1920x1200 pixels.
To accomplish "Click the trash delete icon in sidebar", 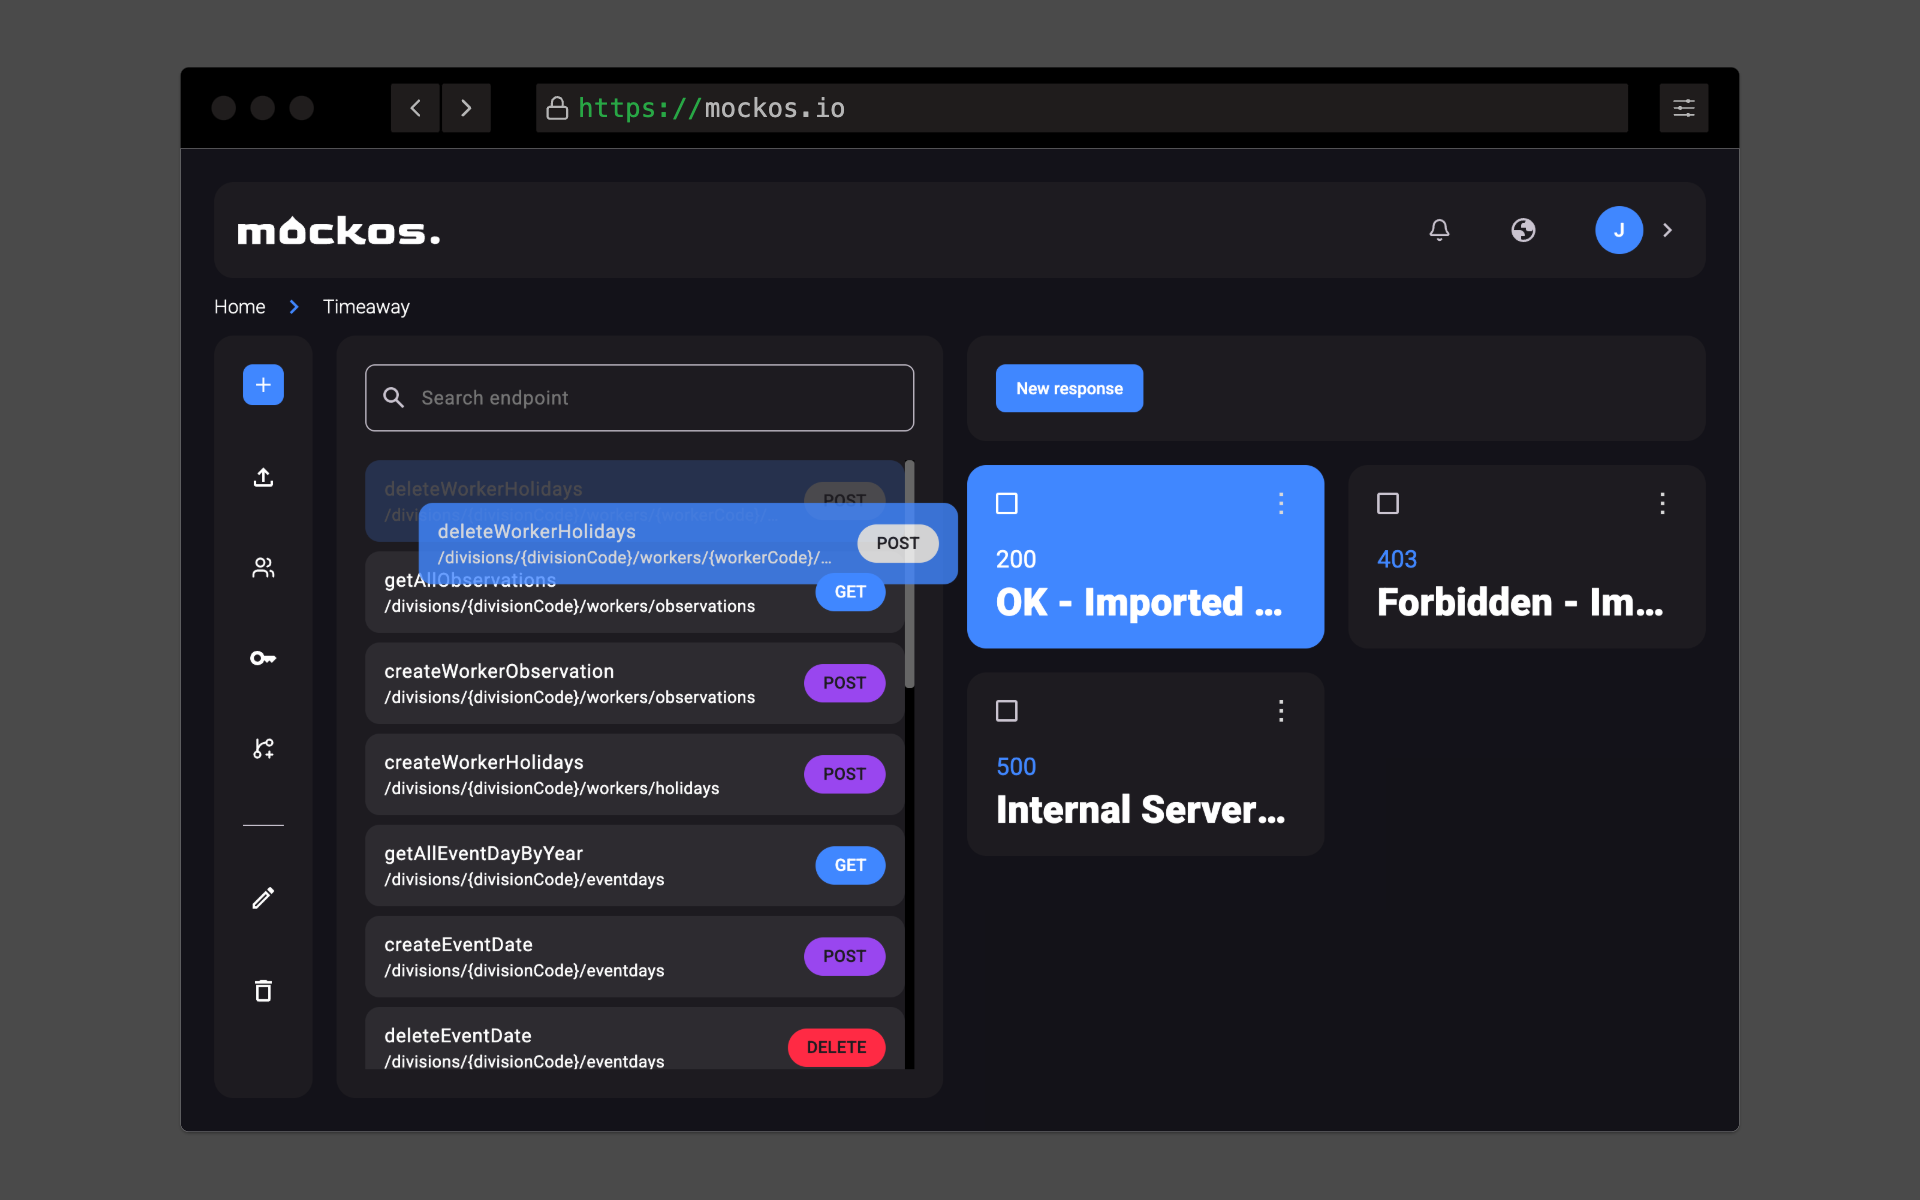I will (x=263, y=990).
